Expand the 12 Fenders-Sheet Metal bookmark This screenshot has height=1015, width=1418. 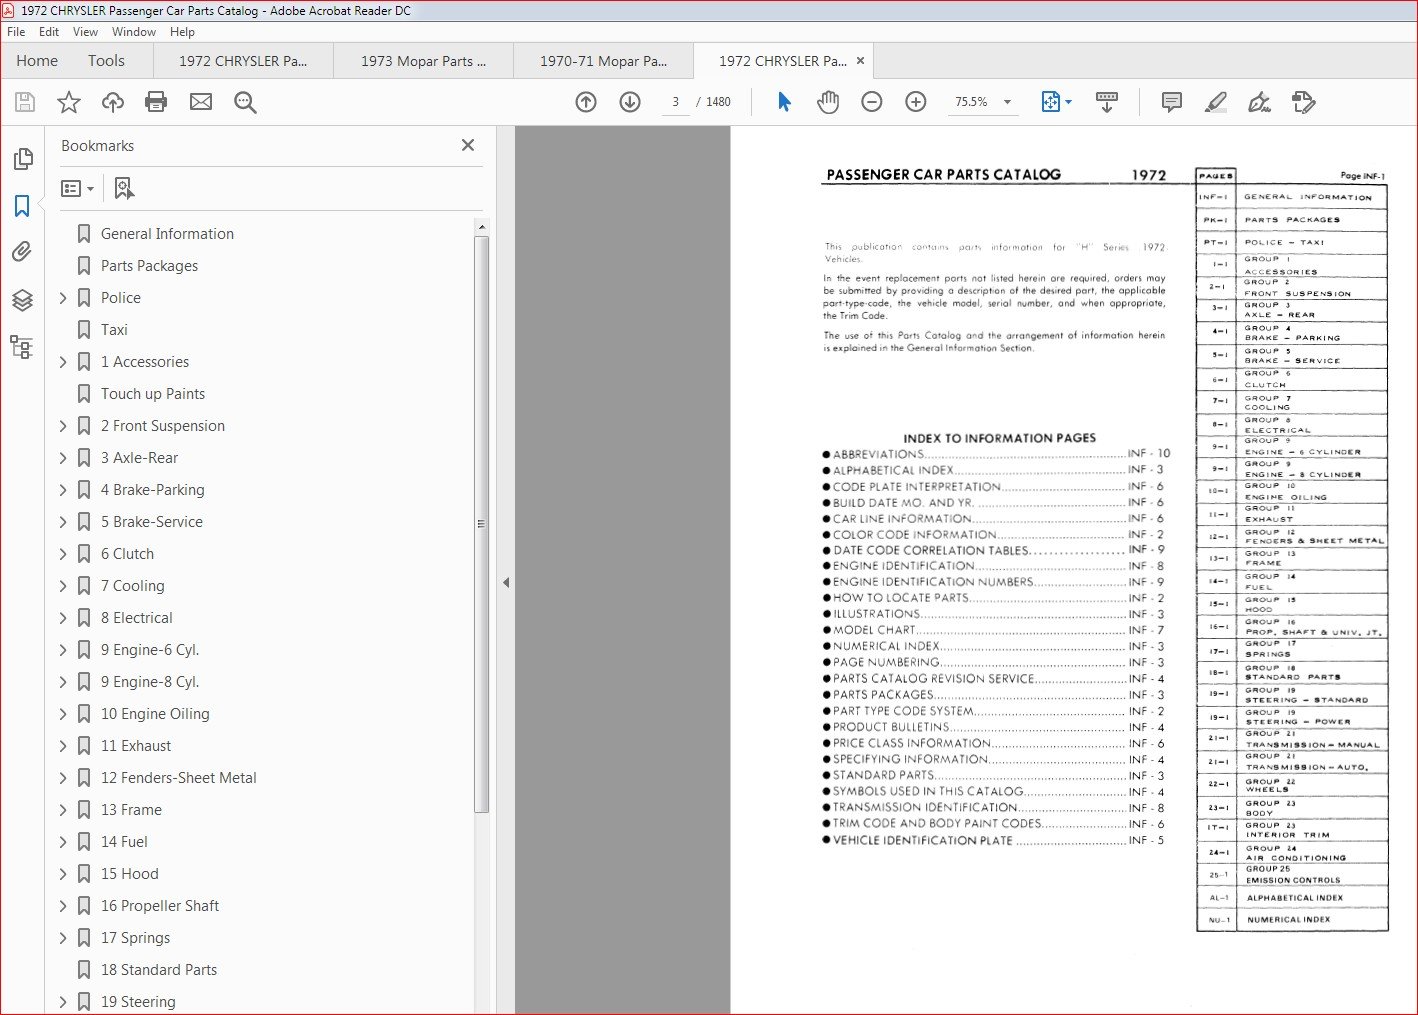[63, 778]
